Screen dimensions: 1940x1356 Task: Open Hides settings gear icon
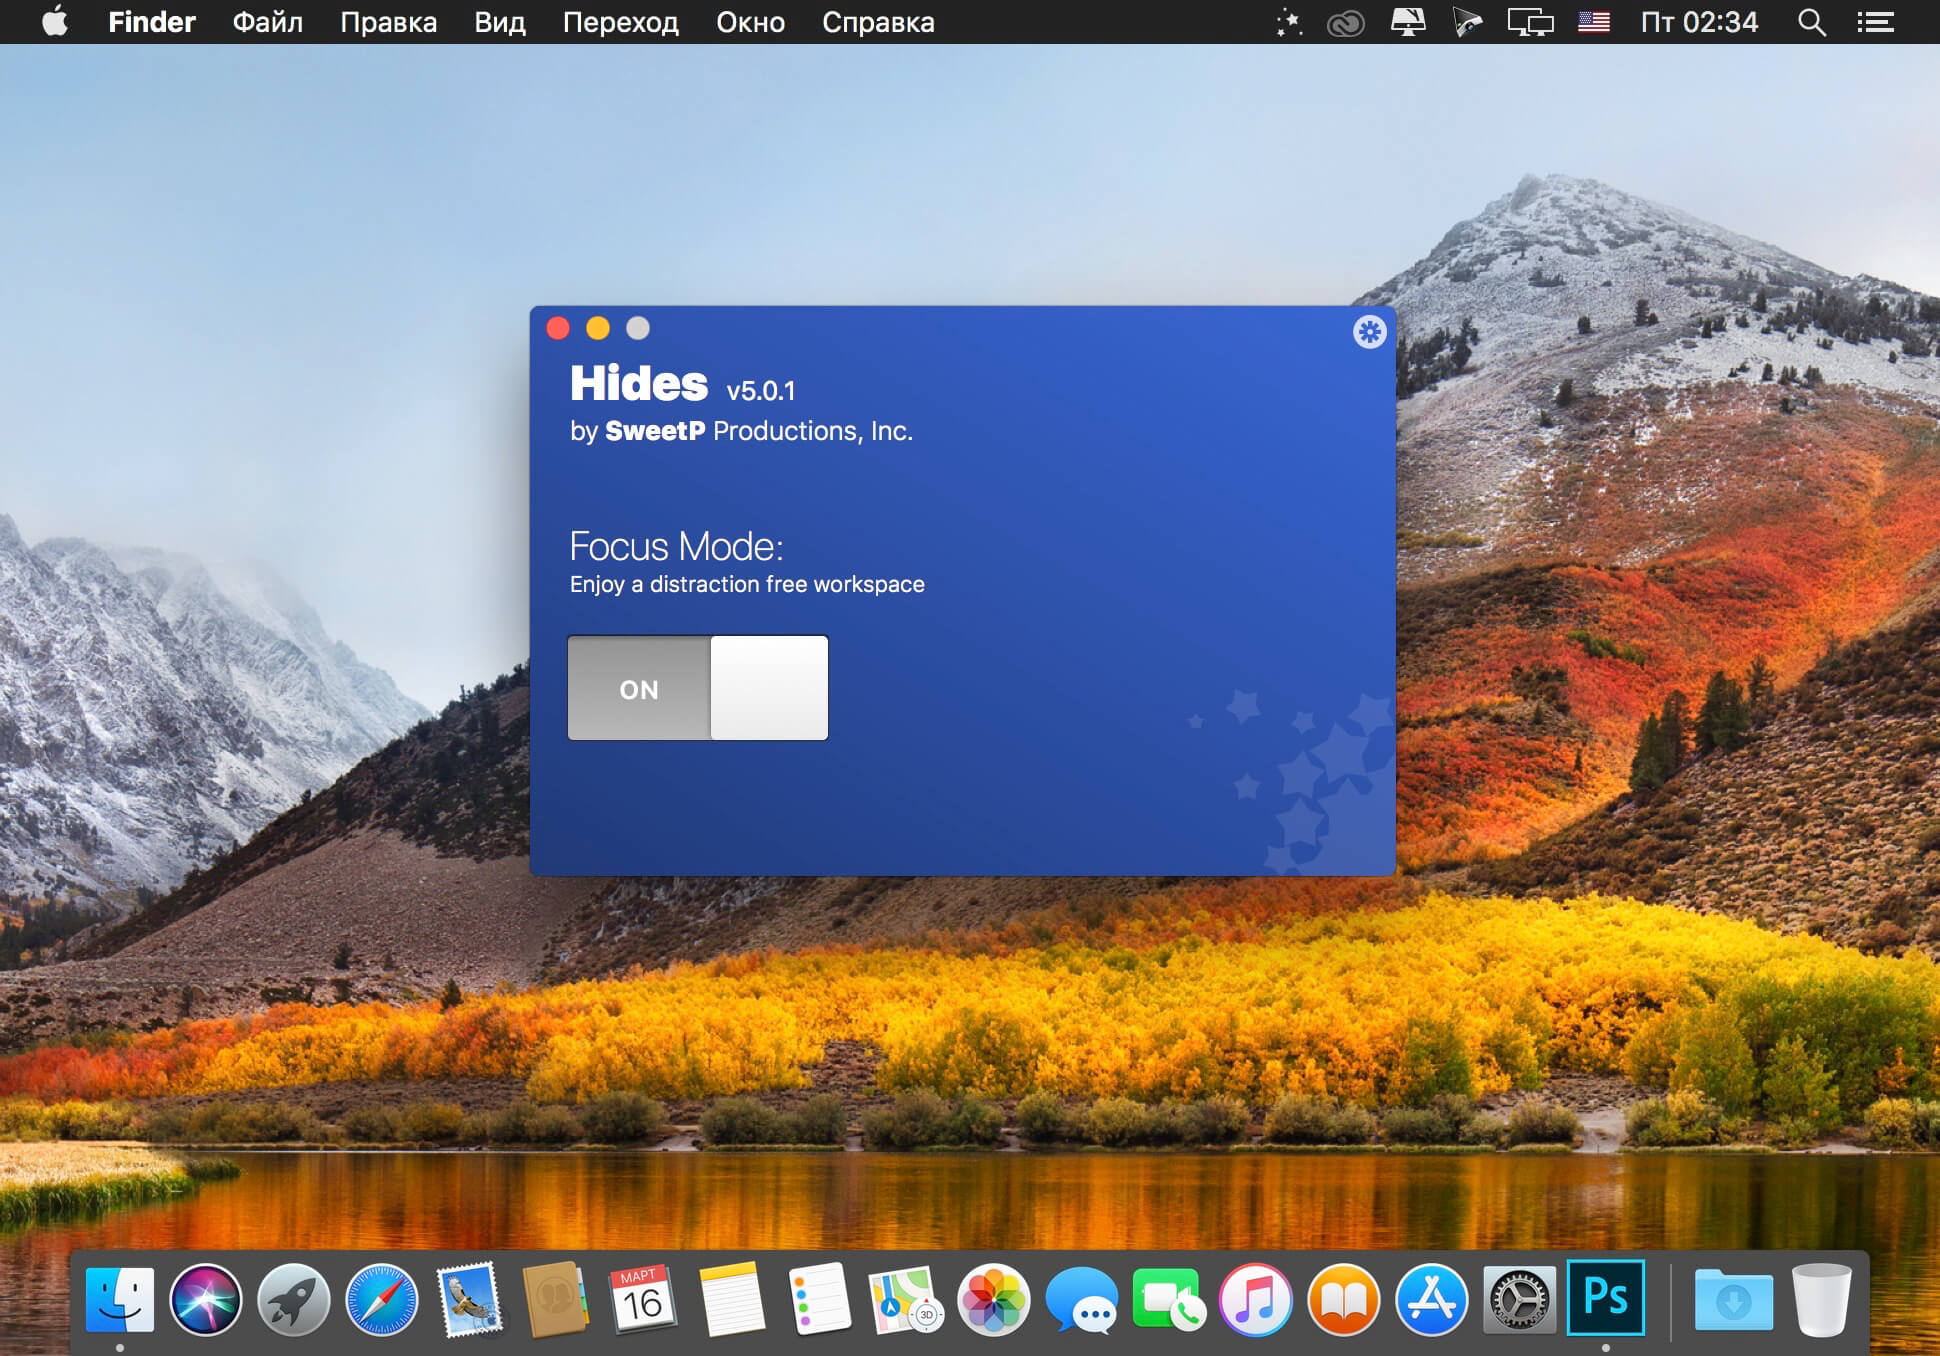coord(1369,332)
